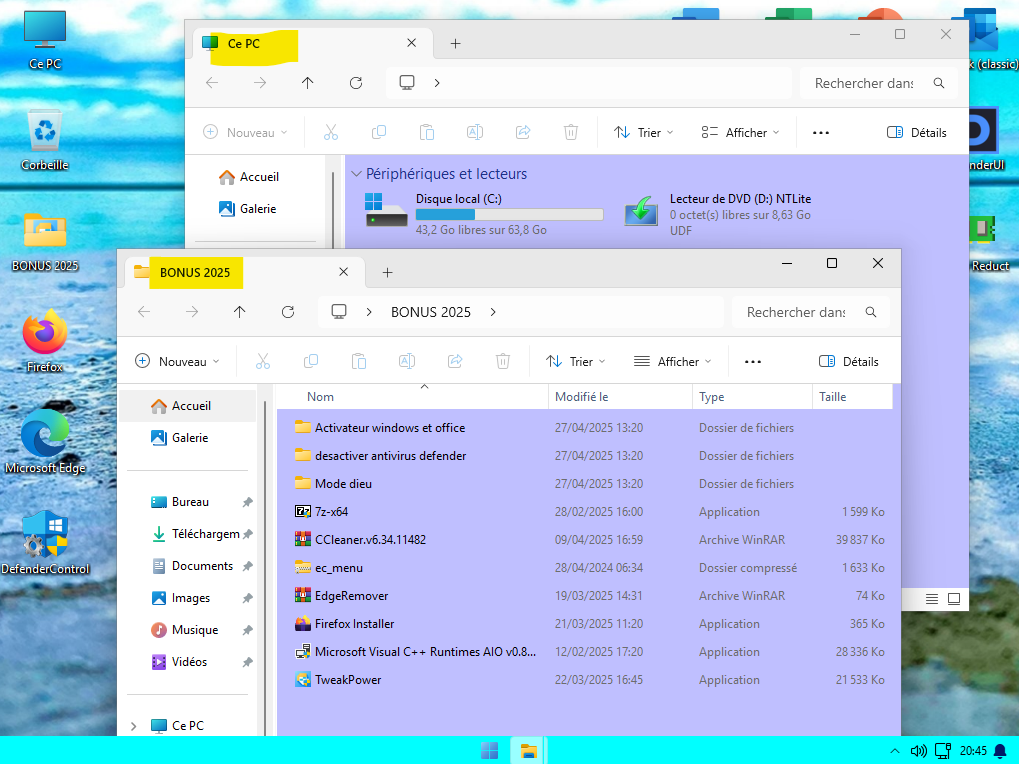Open Ce PC desktop icon
Image resolution: width=1019 pixels, height=764 pixels.
click(45, 39)
